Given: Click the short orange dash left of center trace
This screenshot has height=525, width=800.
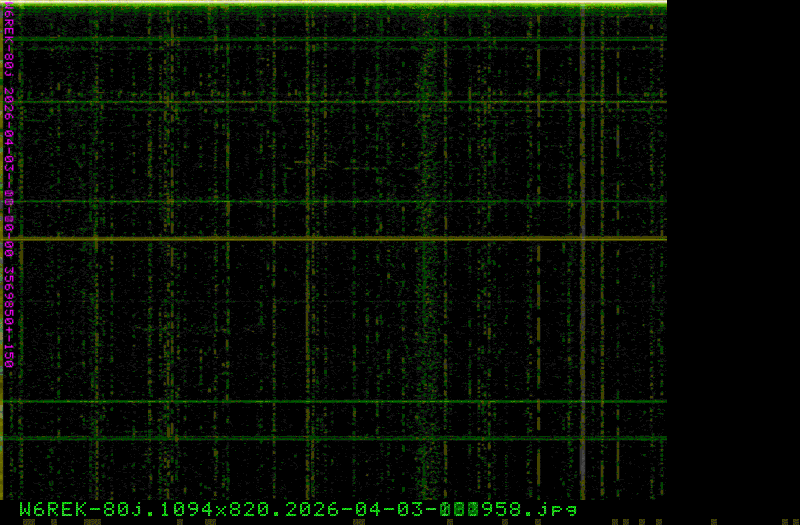Looking at the screenshot, I should tap(300, 161).
